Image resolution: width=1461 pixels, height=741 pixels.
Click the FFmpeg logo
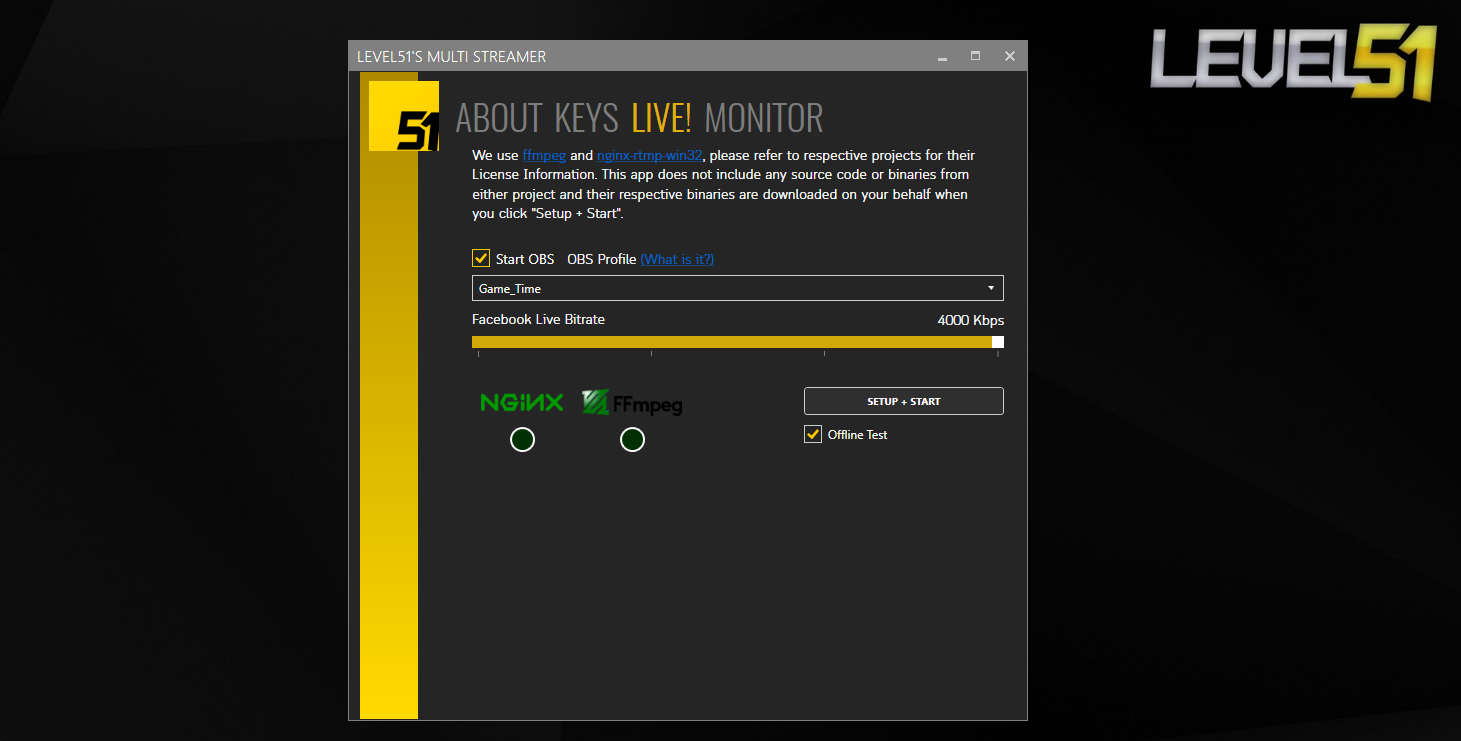[632, 402]
